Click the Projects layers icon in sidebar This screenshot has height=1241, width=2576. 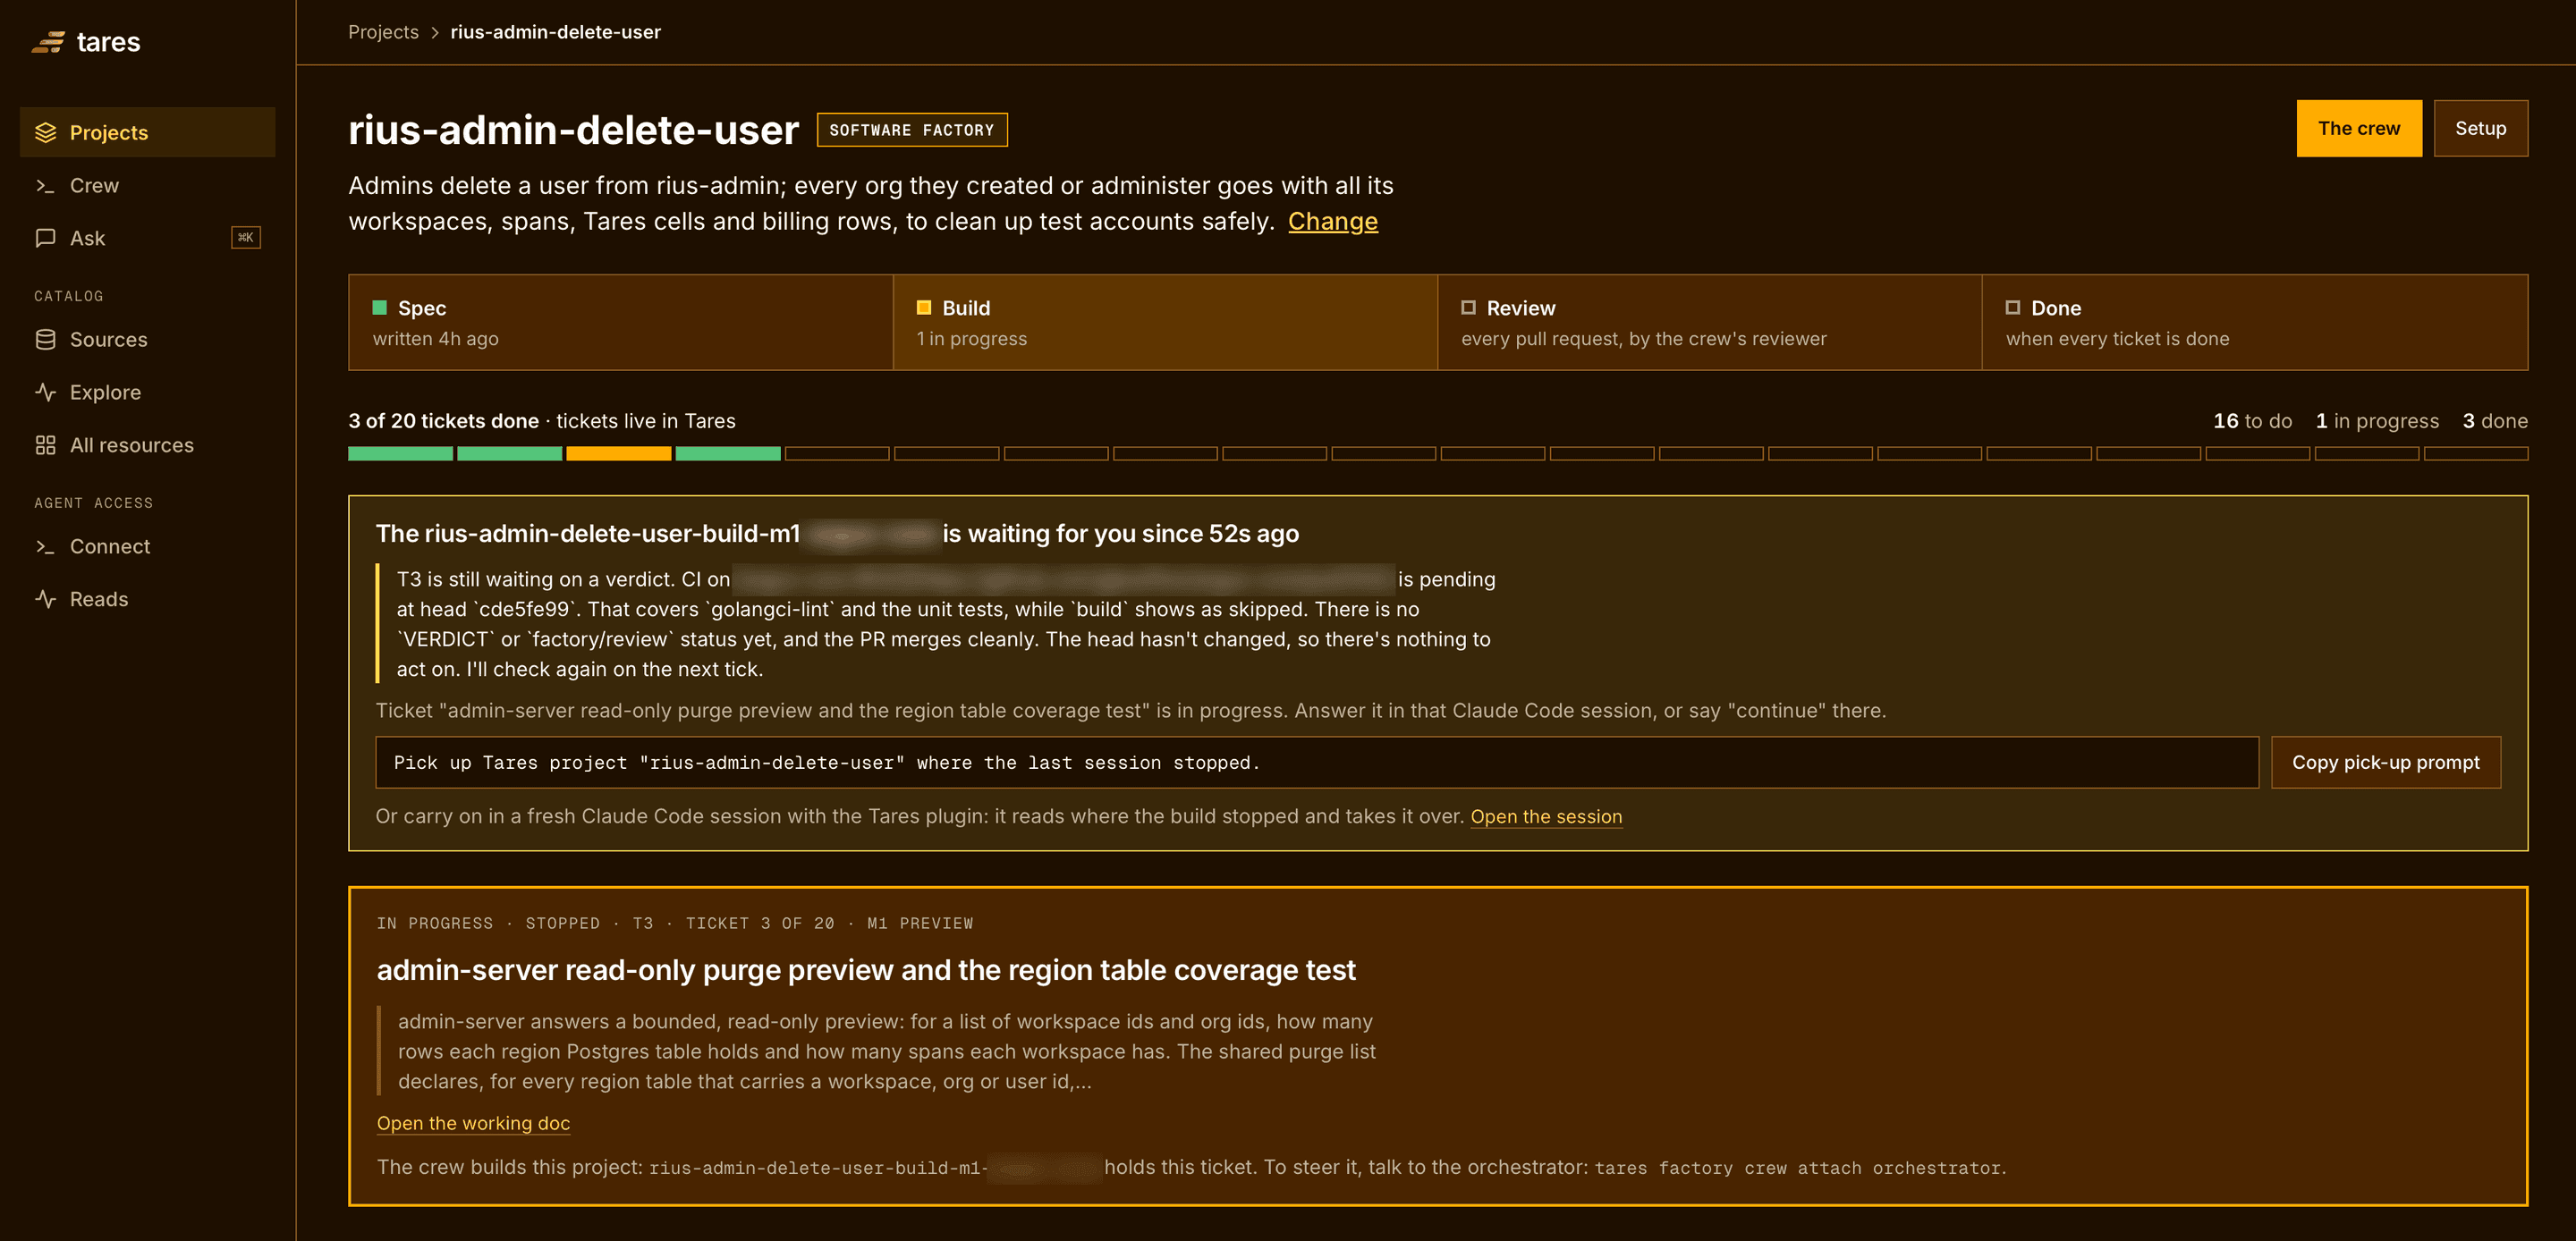click(45, 132)
